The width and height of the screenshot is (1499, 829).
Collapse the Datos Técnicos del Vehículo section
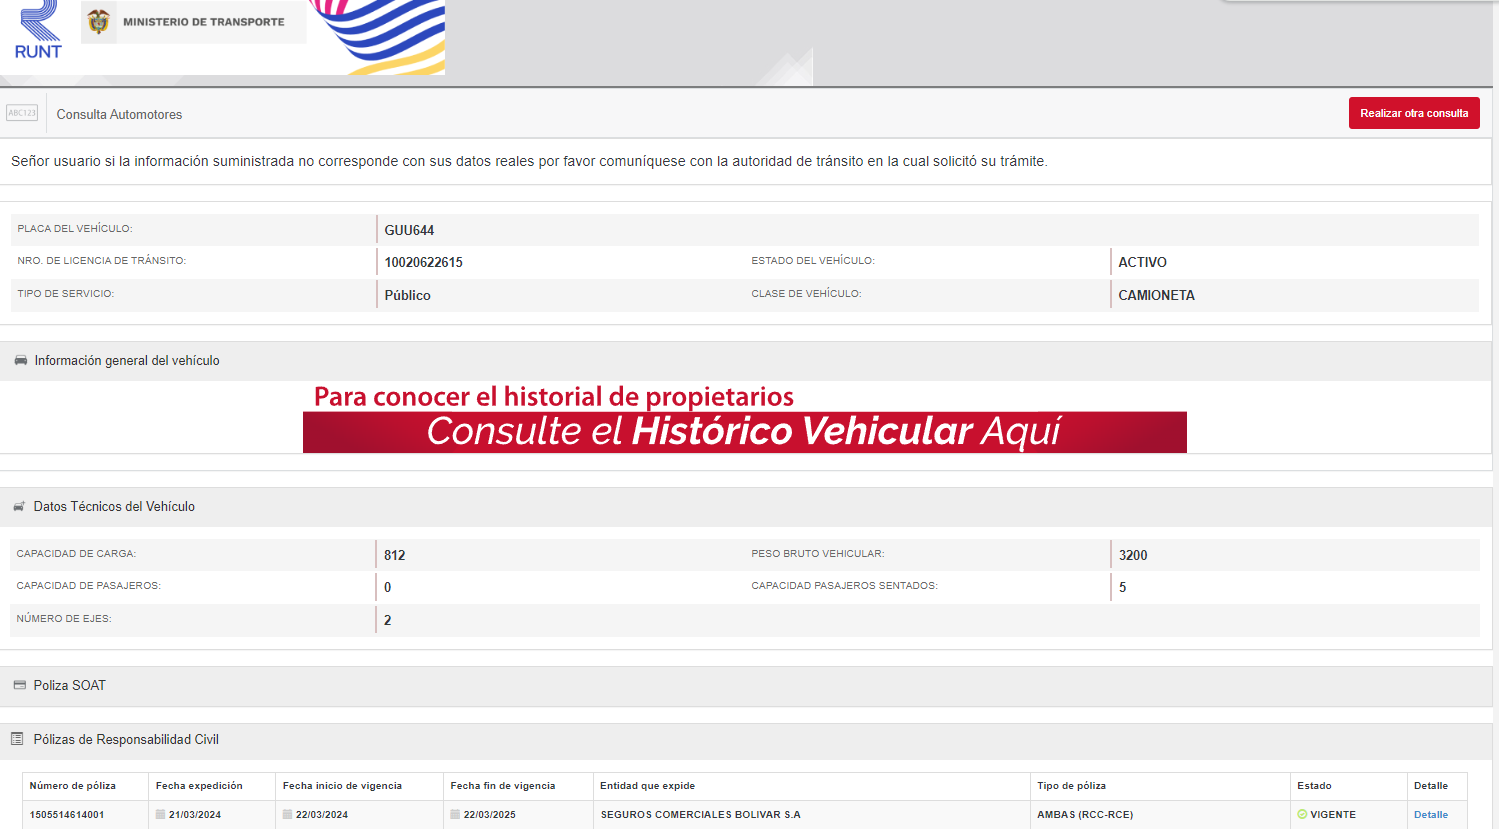pos(114,507)
